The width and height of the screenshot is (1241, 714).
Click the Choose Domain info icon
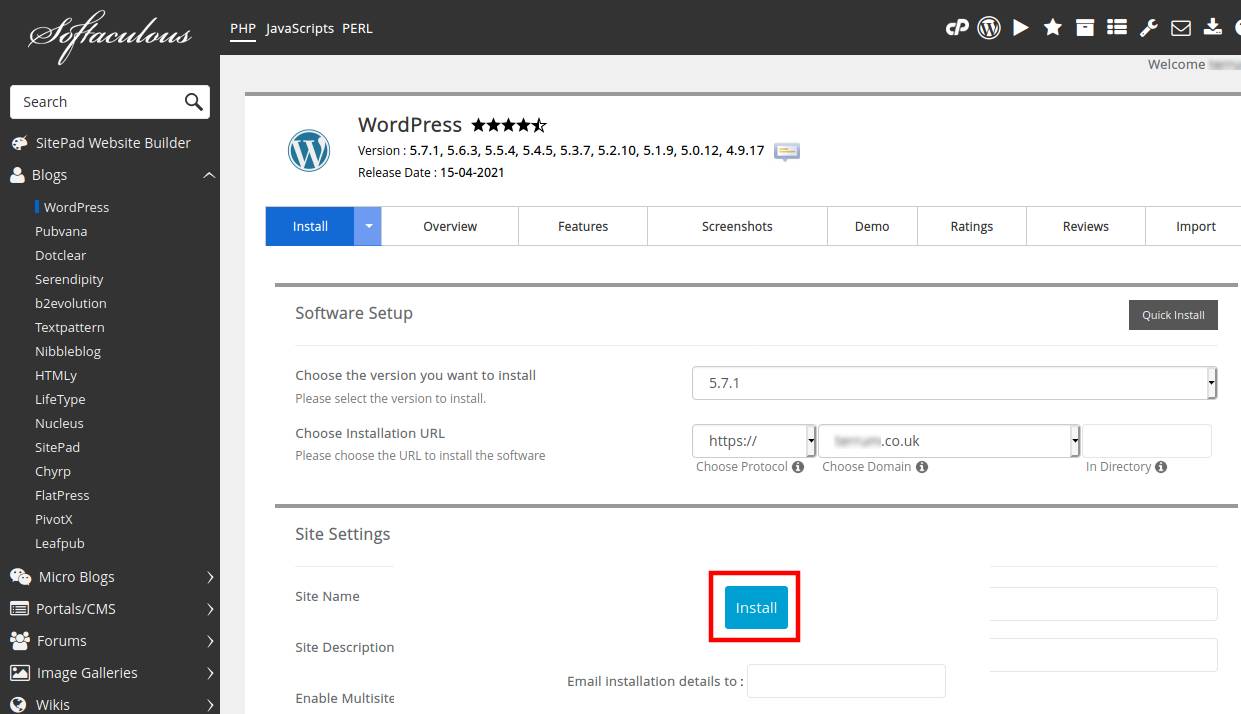click(x=922, y=467)
